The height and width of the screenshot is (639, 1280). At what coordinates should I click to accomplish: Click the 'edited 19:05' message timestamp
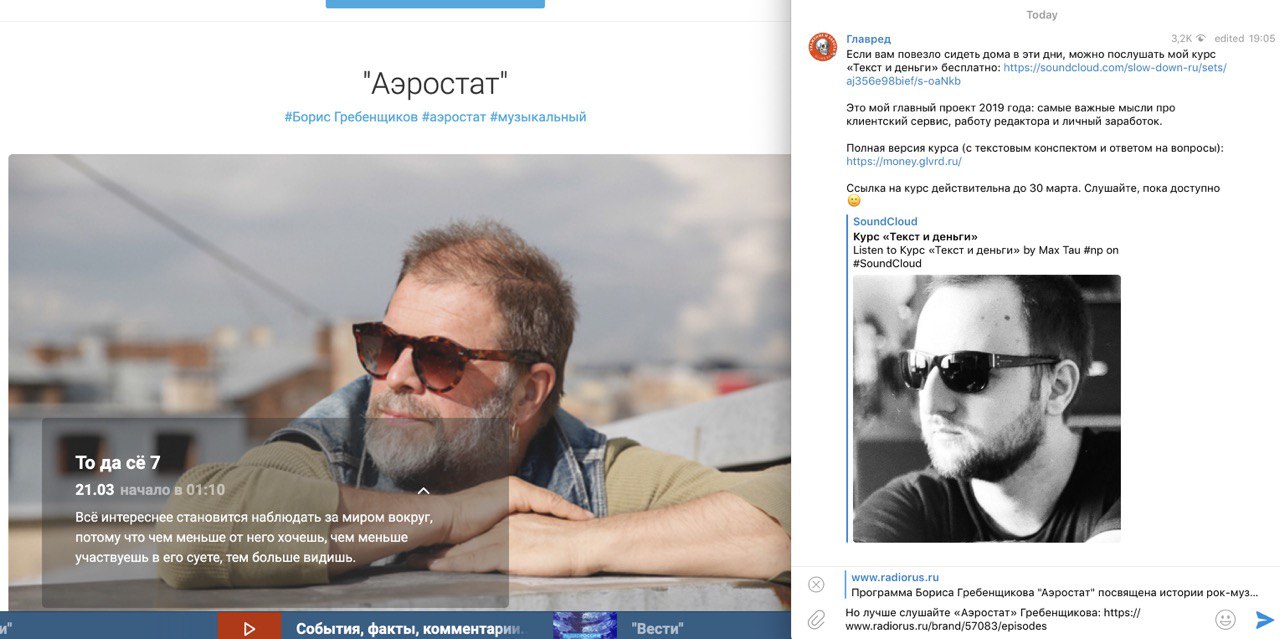point(1245,39)
